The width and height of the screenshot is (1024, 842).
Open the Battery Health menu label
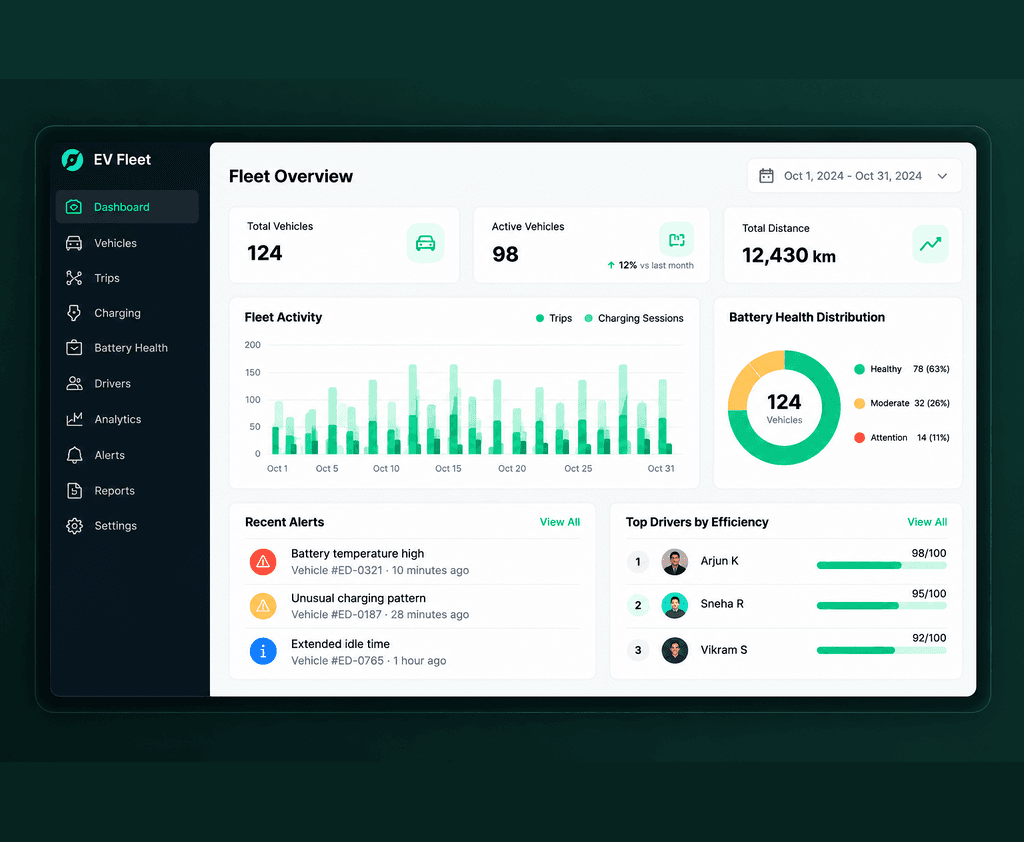point(131,348)
